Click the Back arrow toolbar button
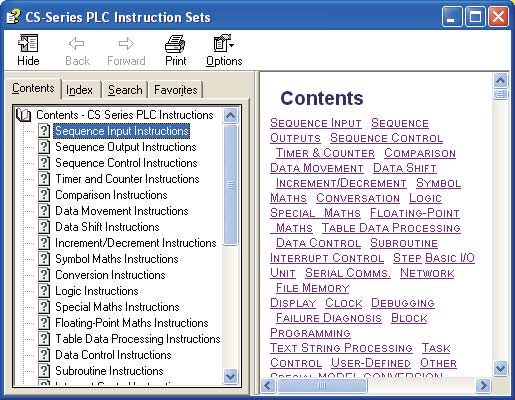 77,50
